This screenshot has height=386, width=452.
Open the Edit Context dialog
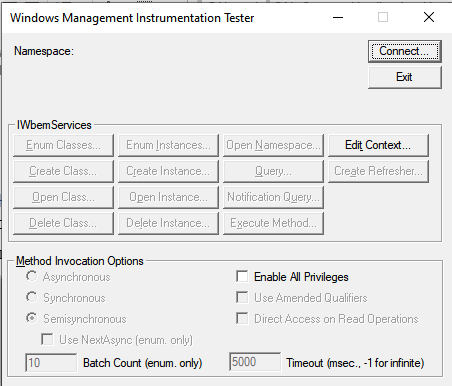pos(378,145)
